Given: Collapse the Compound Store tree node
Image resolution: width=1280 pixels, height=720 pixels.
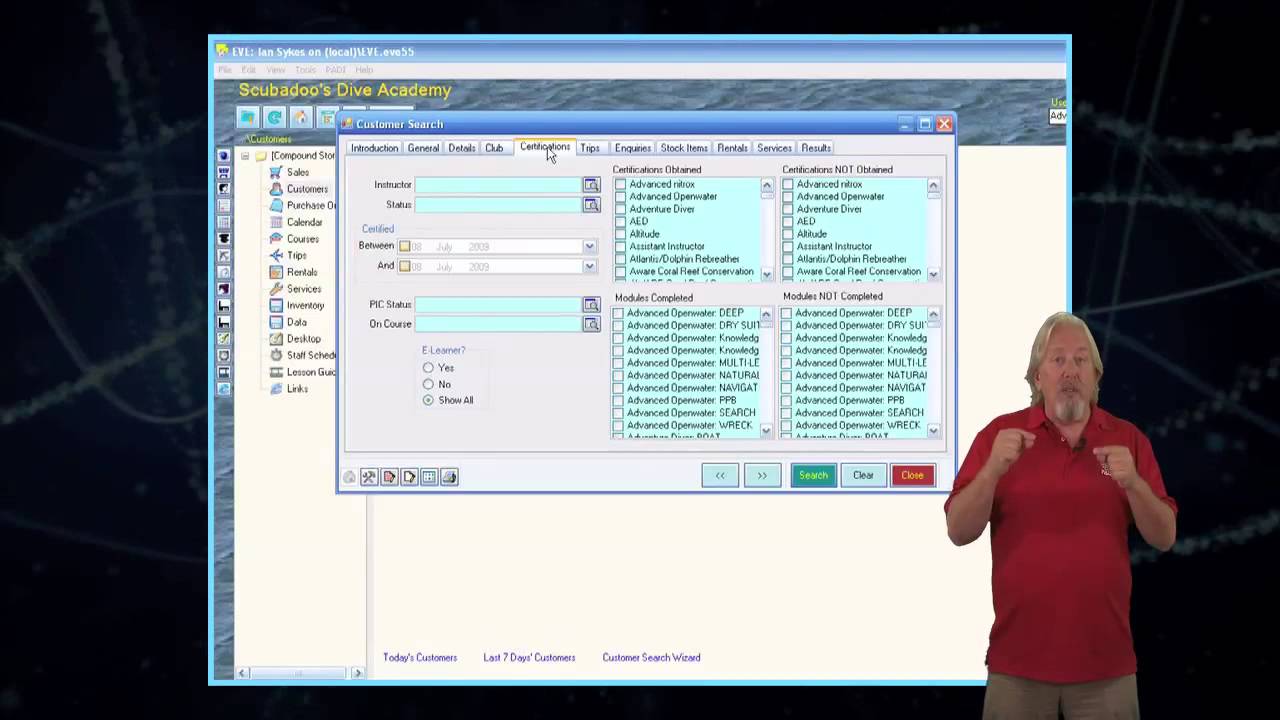Looking at the screenshot, I should click(x=245, y=156).
